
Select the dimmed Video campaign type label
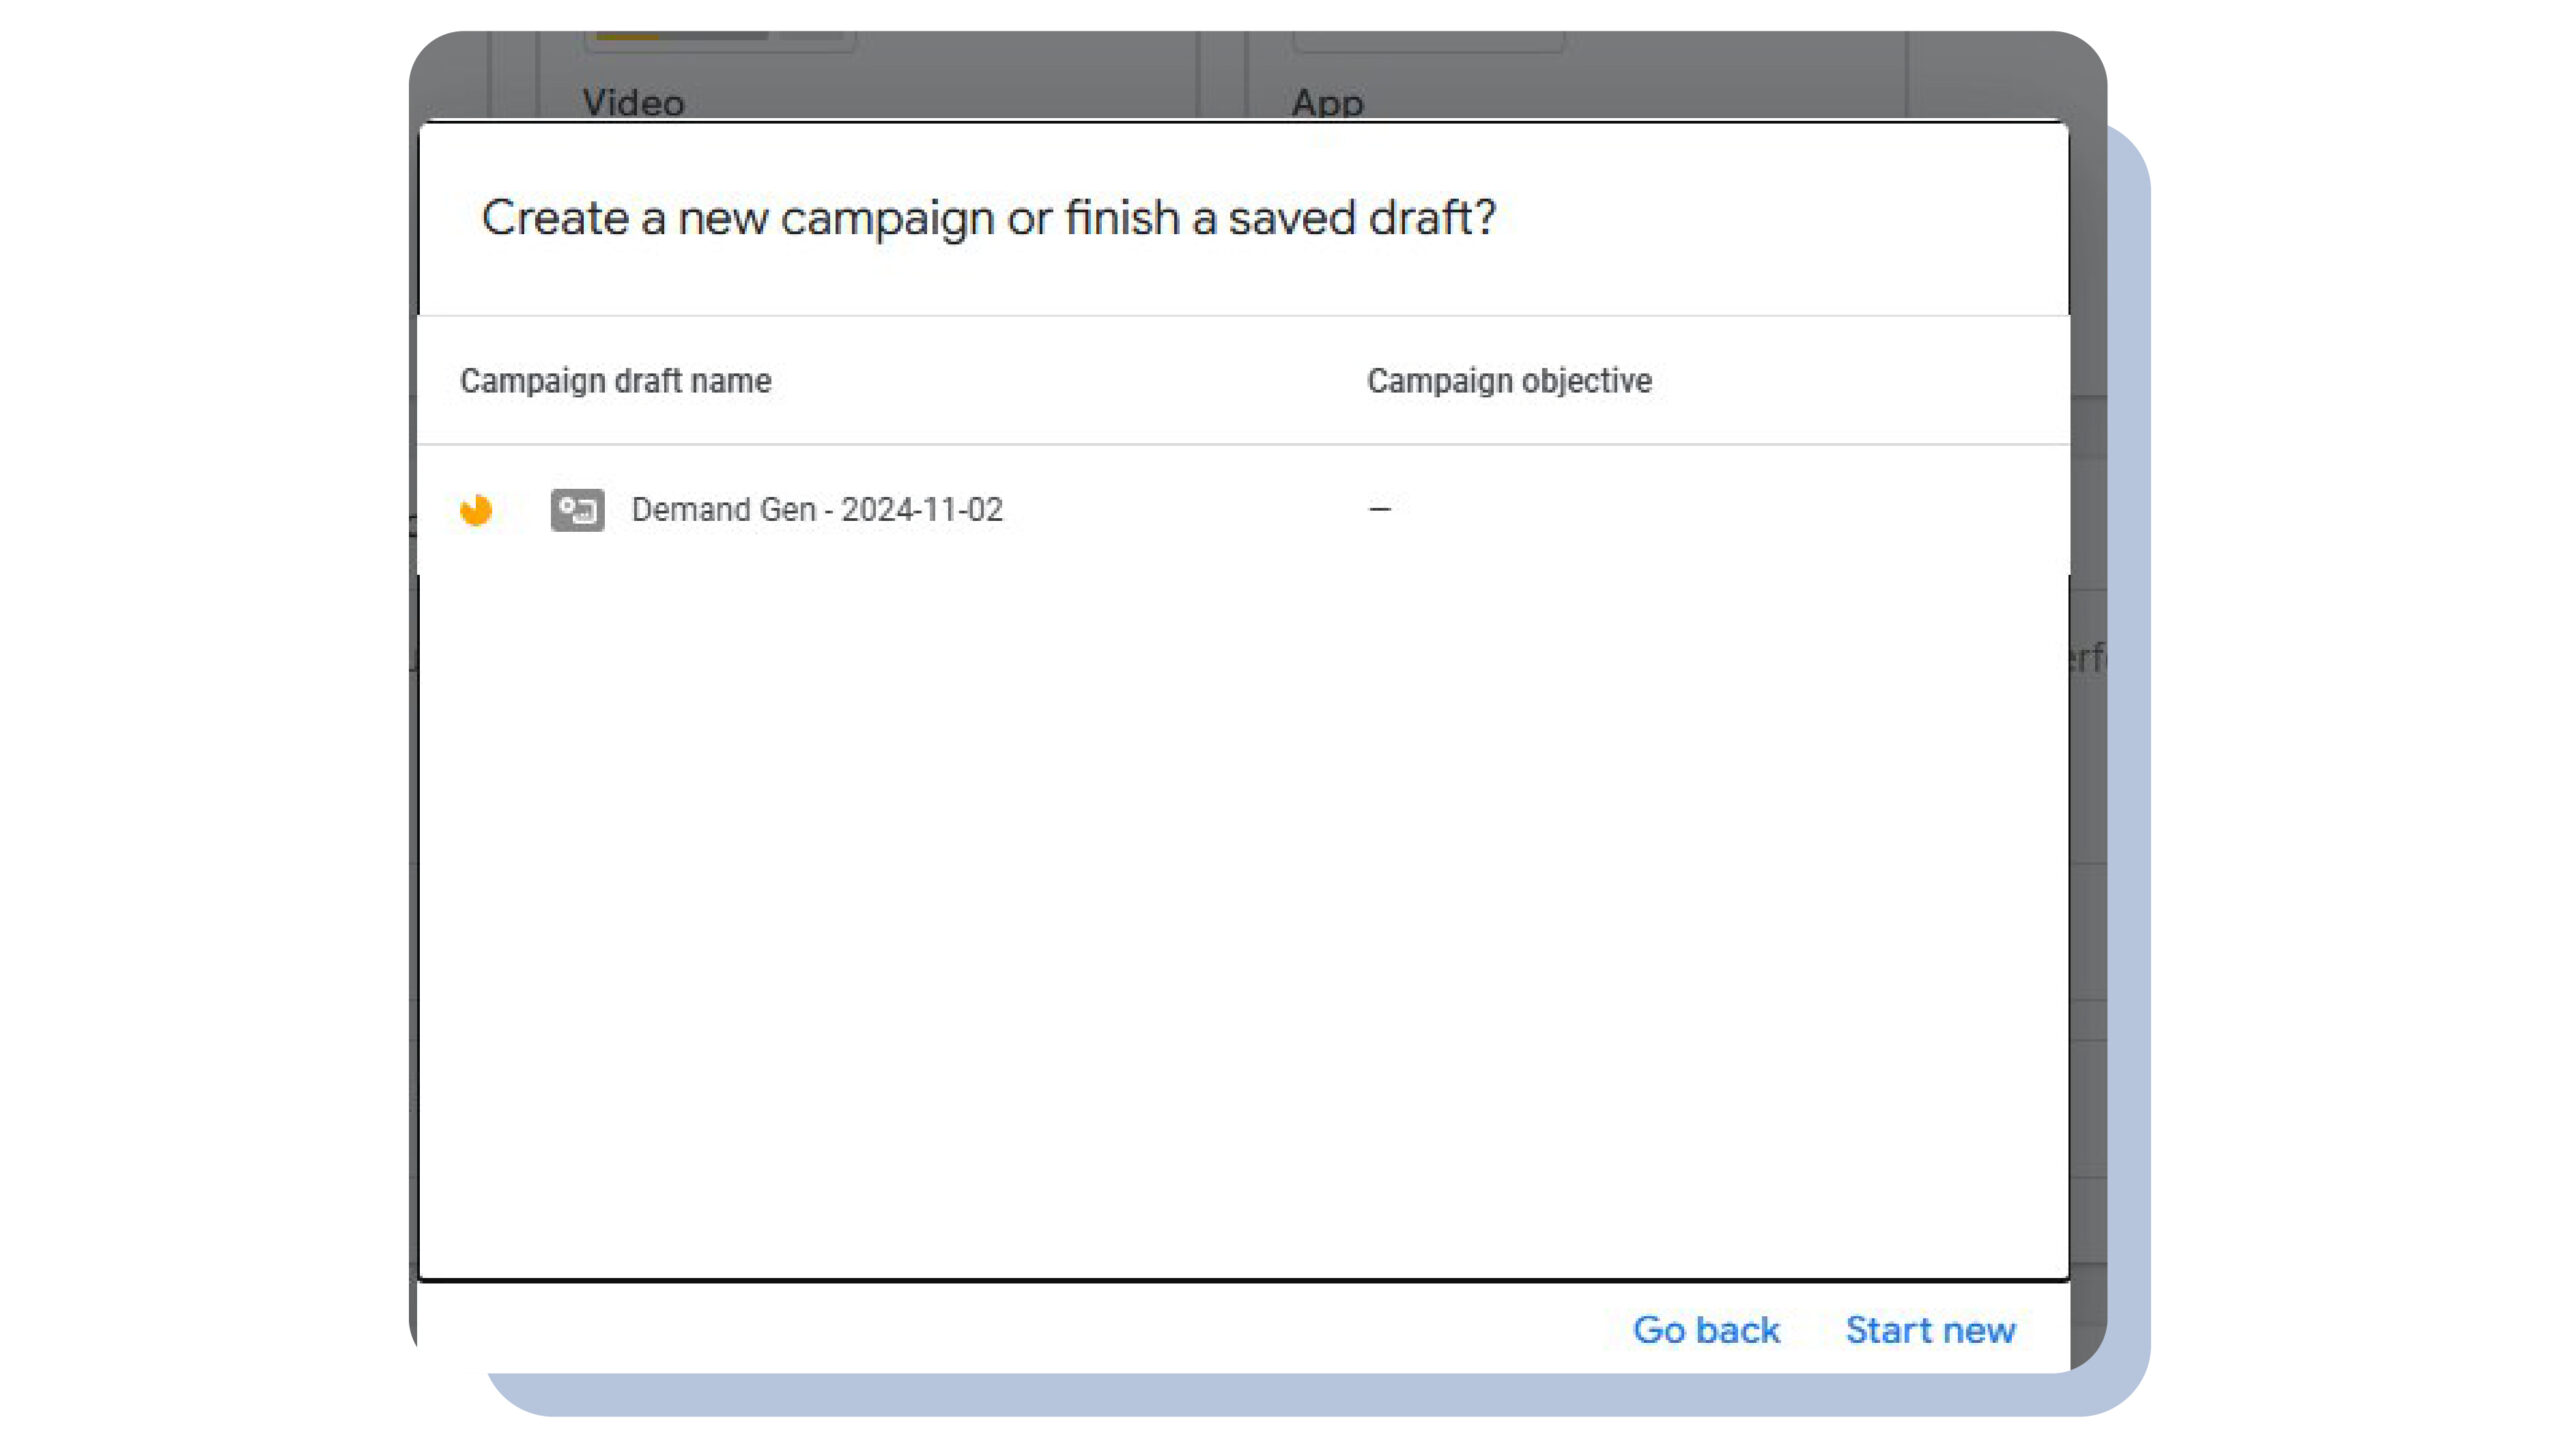pos(633,102)
